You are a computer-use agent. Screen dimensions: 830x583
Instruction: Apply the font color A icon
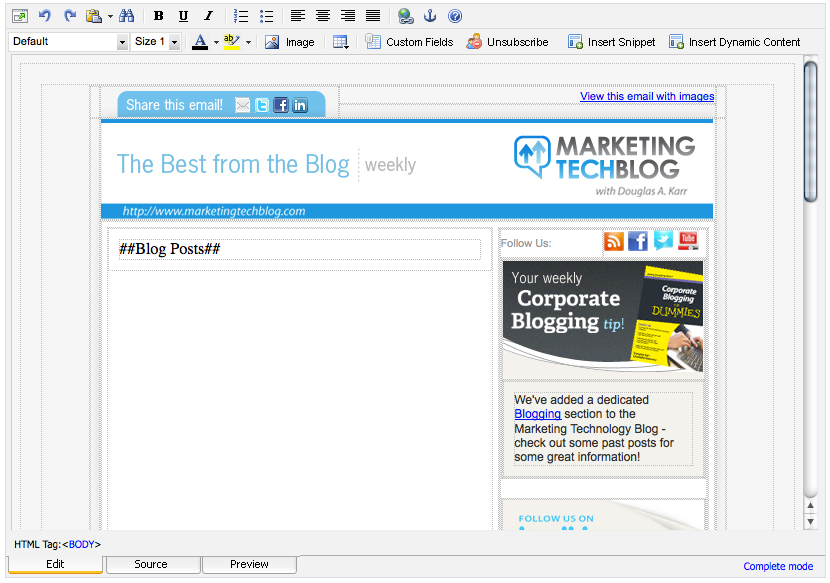[200, 42]
